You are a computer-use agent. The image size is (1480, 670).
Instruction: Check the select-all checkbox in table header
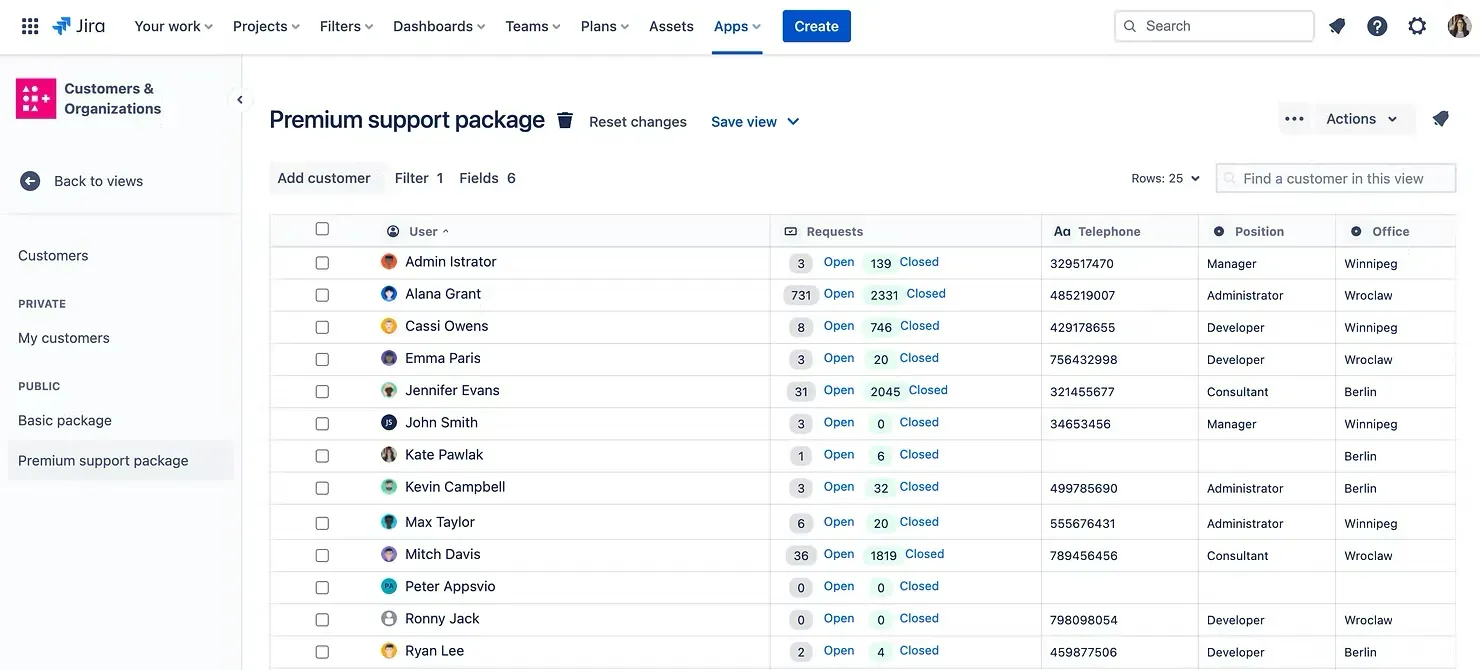(x=322, y=228)
